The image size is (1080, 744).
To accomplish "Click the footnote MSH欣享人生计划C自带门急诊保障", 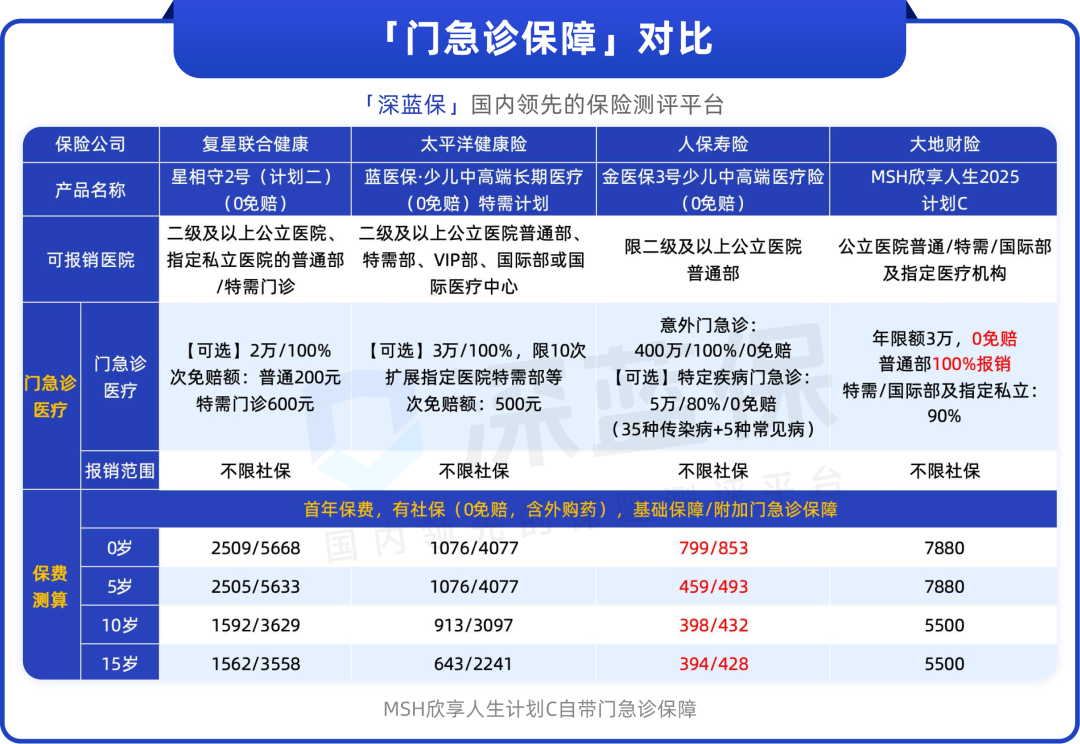I will 540,709.
